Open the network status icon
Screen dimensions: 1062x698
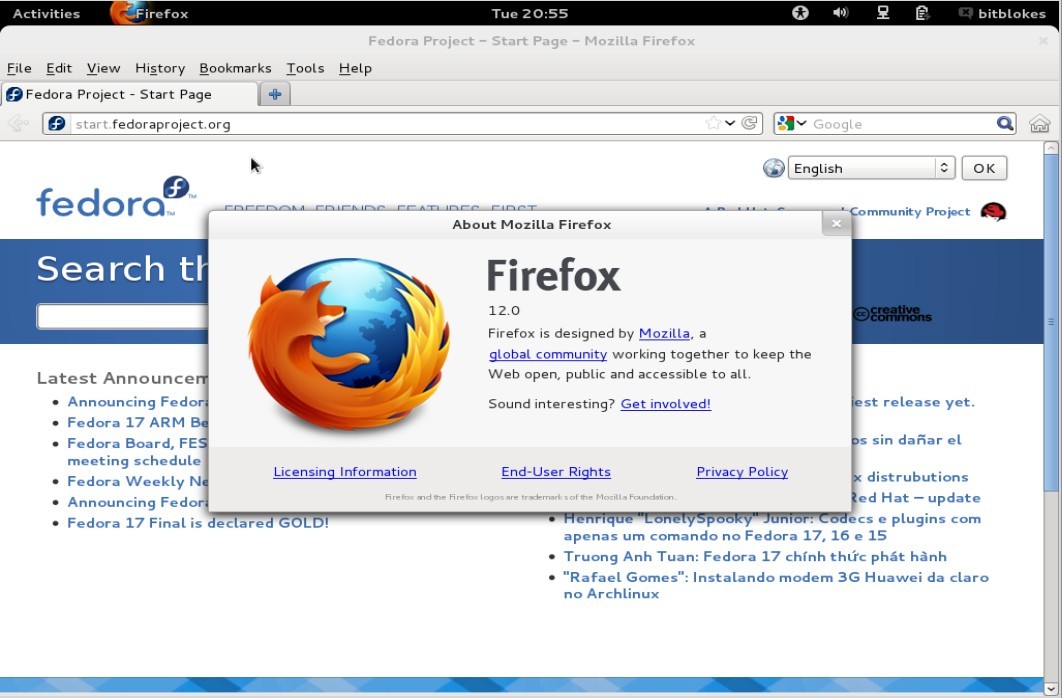883,13
